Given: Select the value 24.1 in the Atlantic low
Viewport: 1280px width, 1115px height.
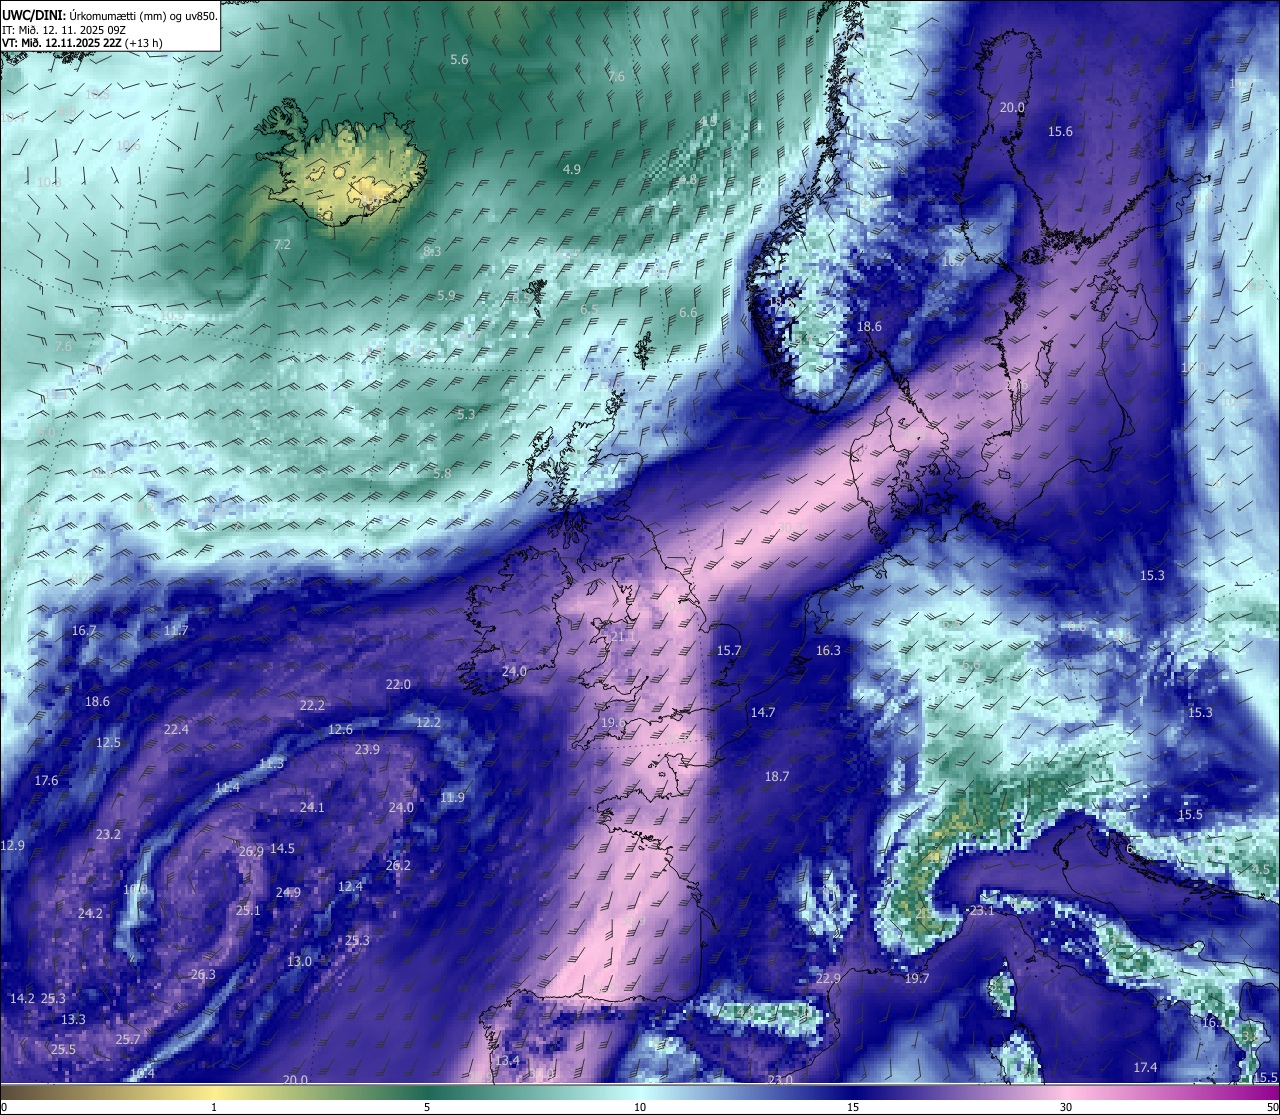Looking at the screenshot, I should click(x=312, y=808).
